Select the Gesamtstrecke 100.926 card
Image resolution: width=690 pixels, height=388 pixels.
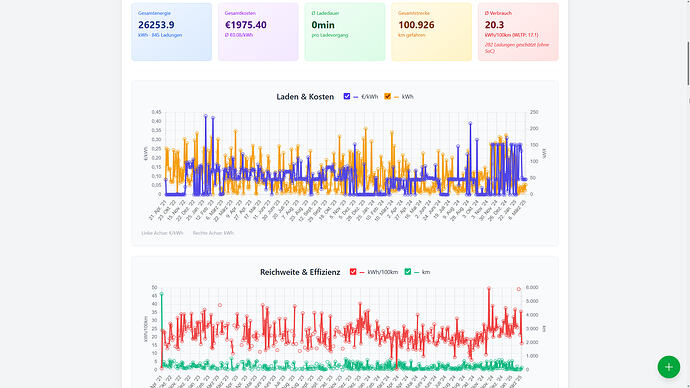coord(432,32)
